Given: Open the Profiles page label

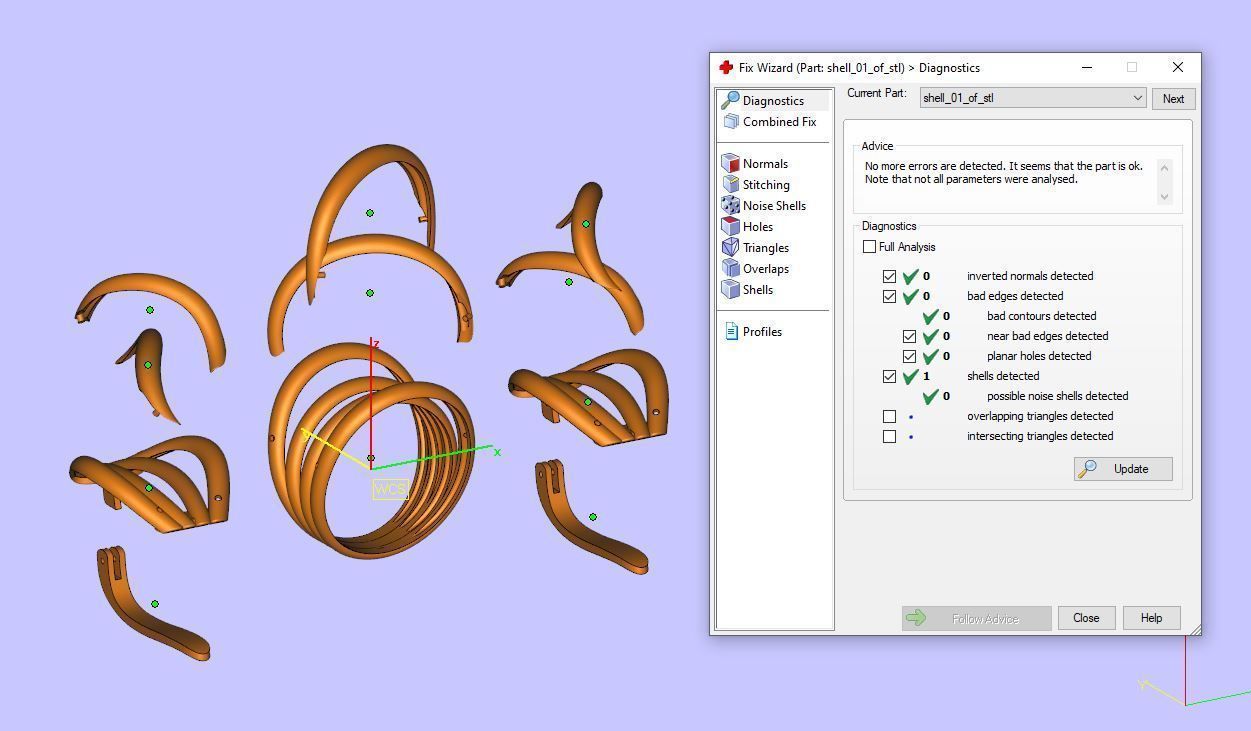Looking at the screenshot, I should pyautogui.click(x=762, y=332).
